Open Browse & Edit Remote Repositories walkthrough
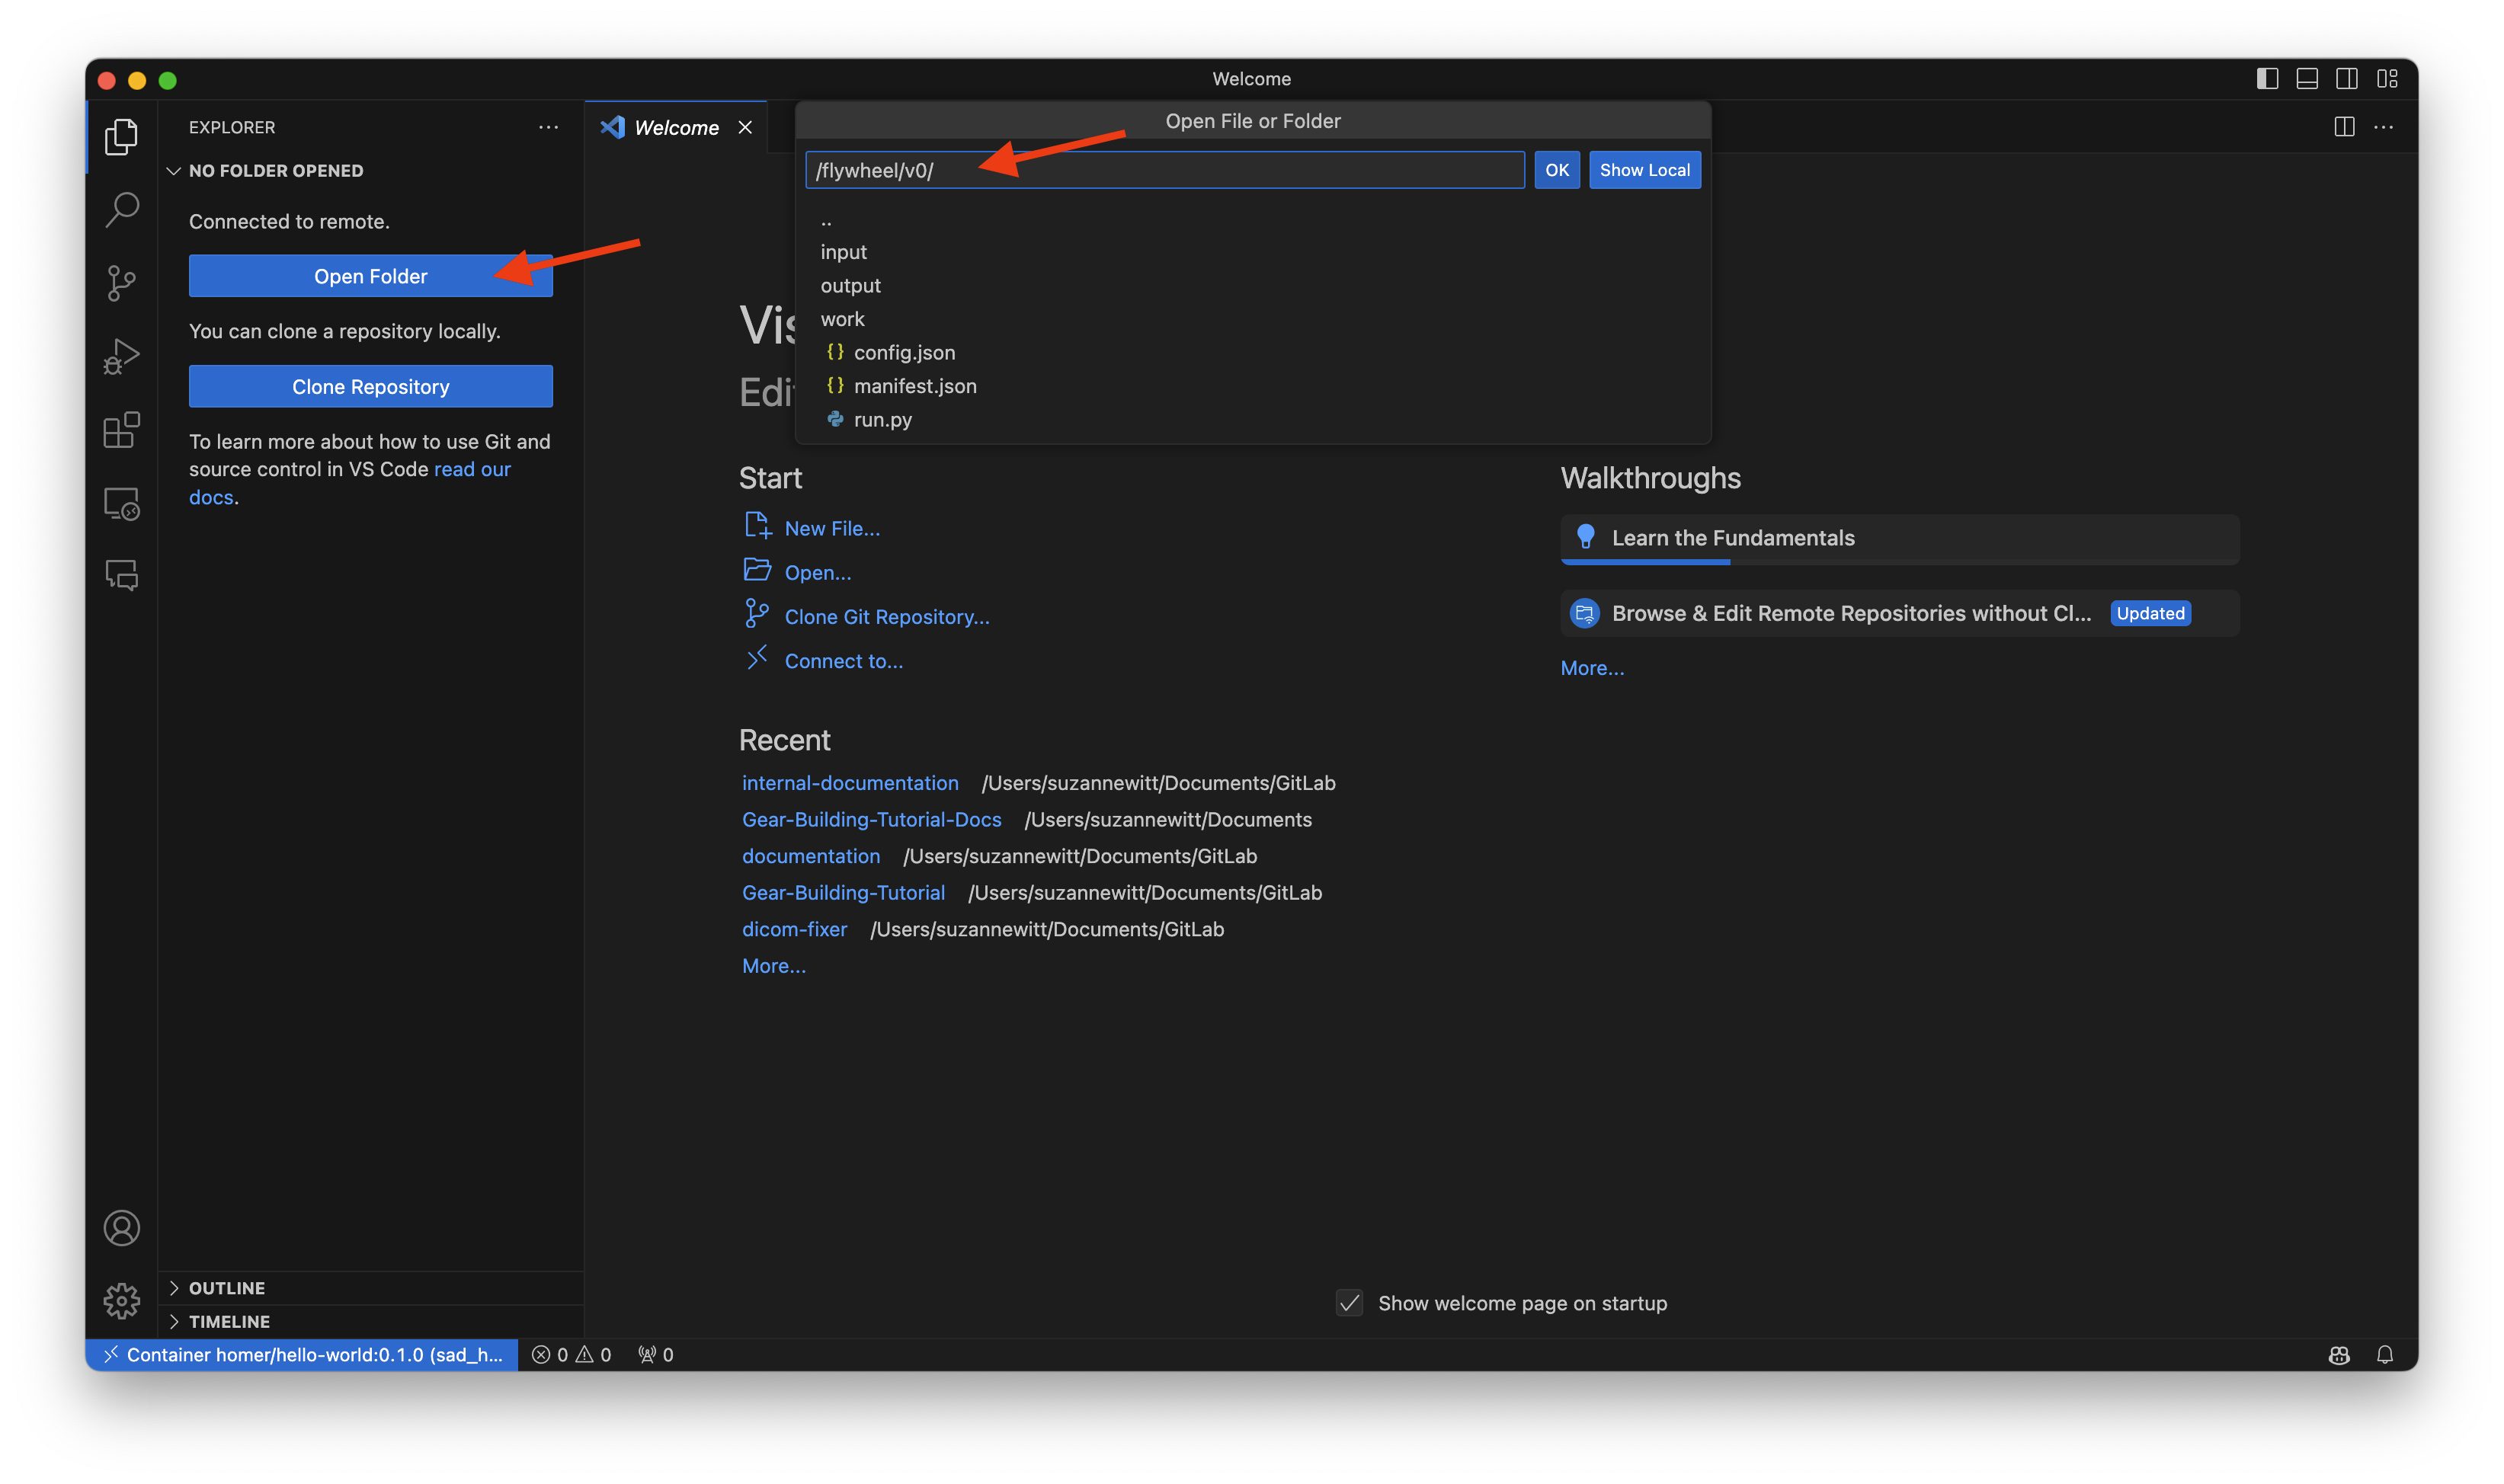The height and width of the screenshot is (1484, 2504). 1900,613
